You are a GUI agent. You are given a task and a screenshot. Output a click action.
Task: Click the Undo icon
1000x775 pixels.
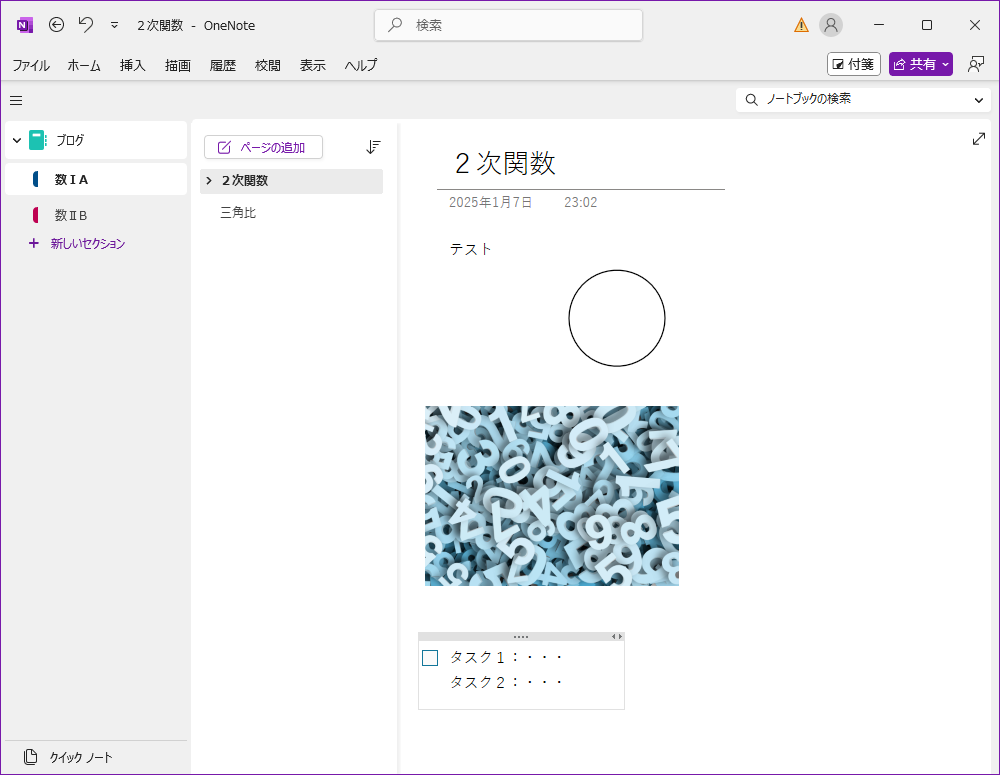tap(86, 25)
